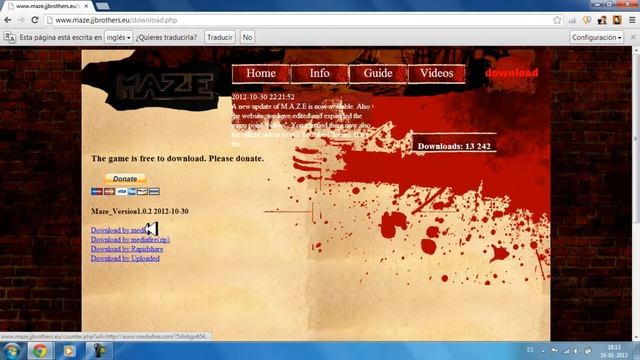The height and width of the screenshot is (360, 640).
Task: Open the network signal tray icon
Action: click(566, 351)
